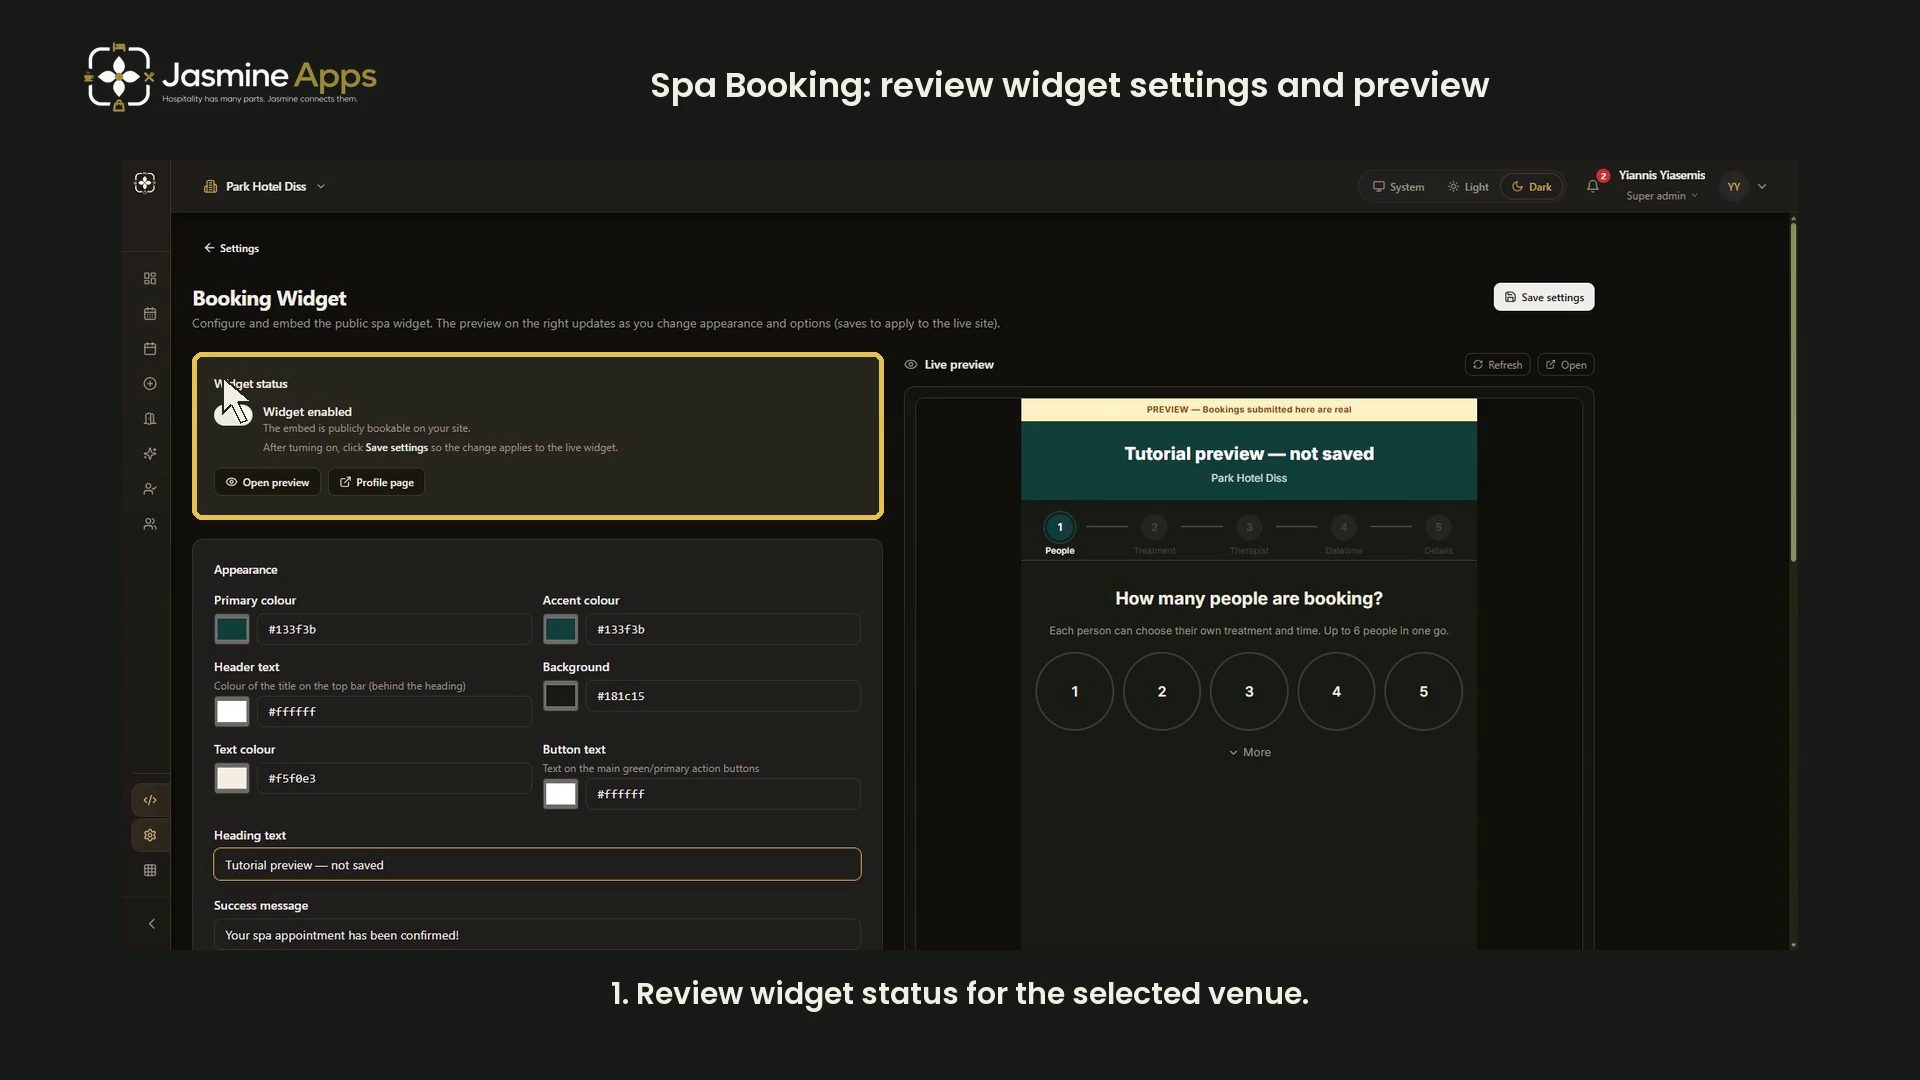Viewport: 1920px width, 1080px height.
Task: Click the Button text hex field
Action: point(723,794)
